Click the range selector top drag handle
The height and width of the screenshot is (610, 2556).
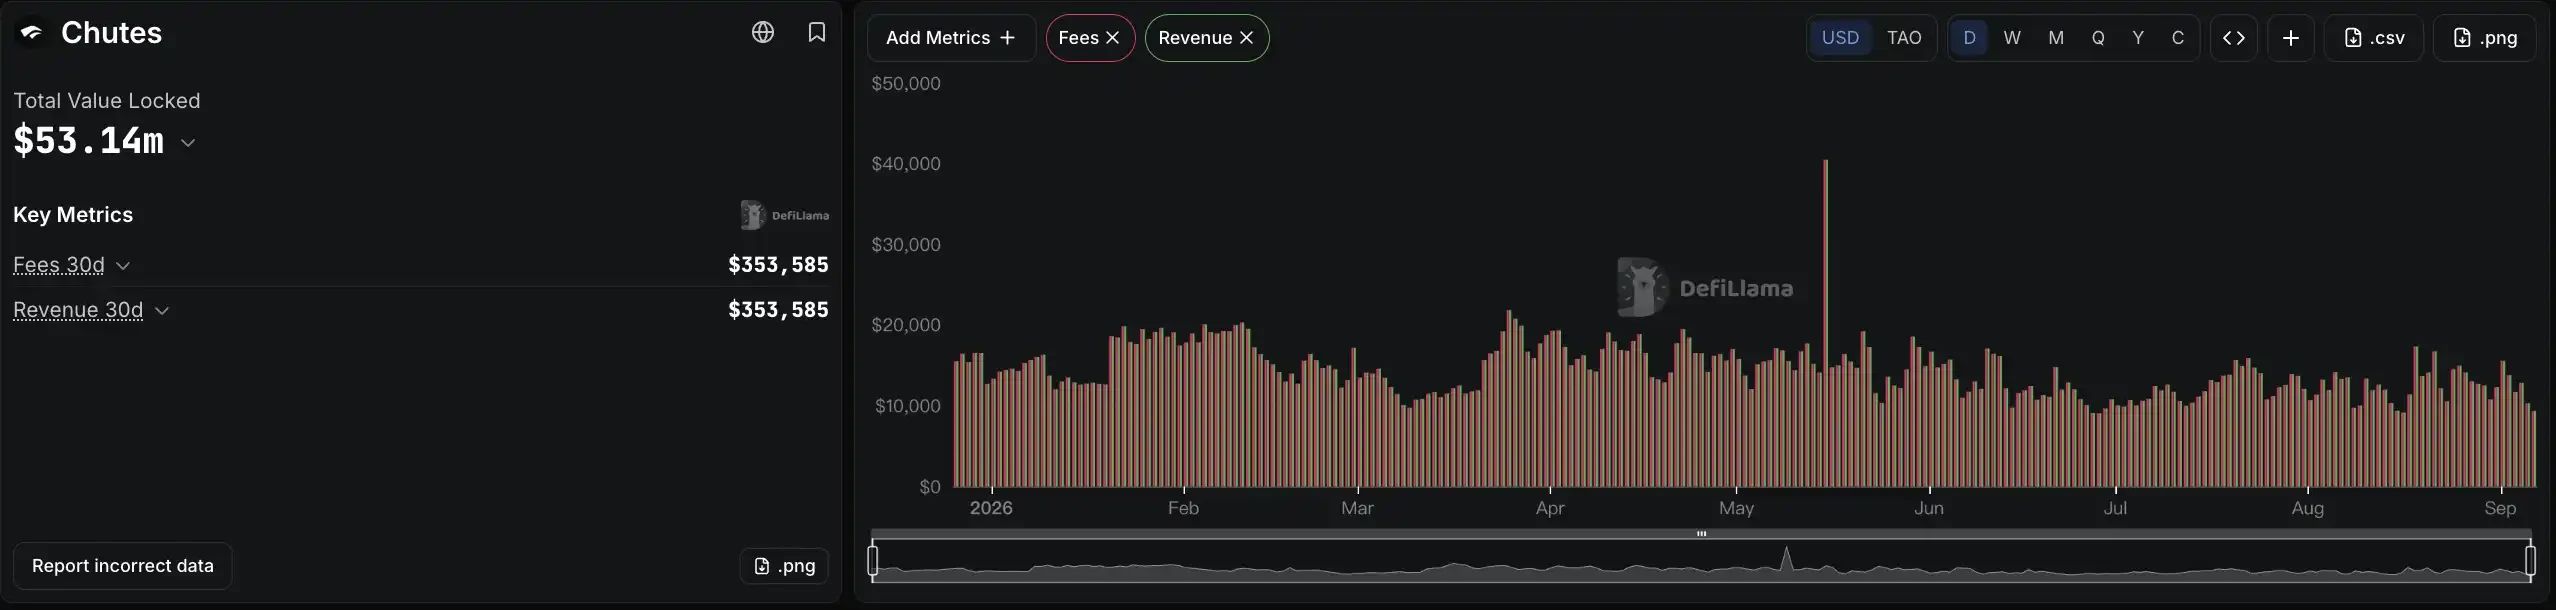1701,534
